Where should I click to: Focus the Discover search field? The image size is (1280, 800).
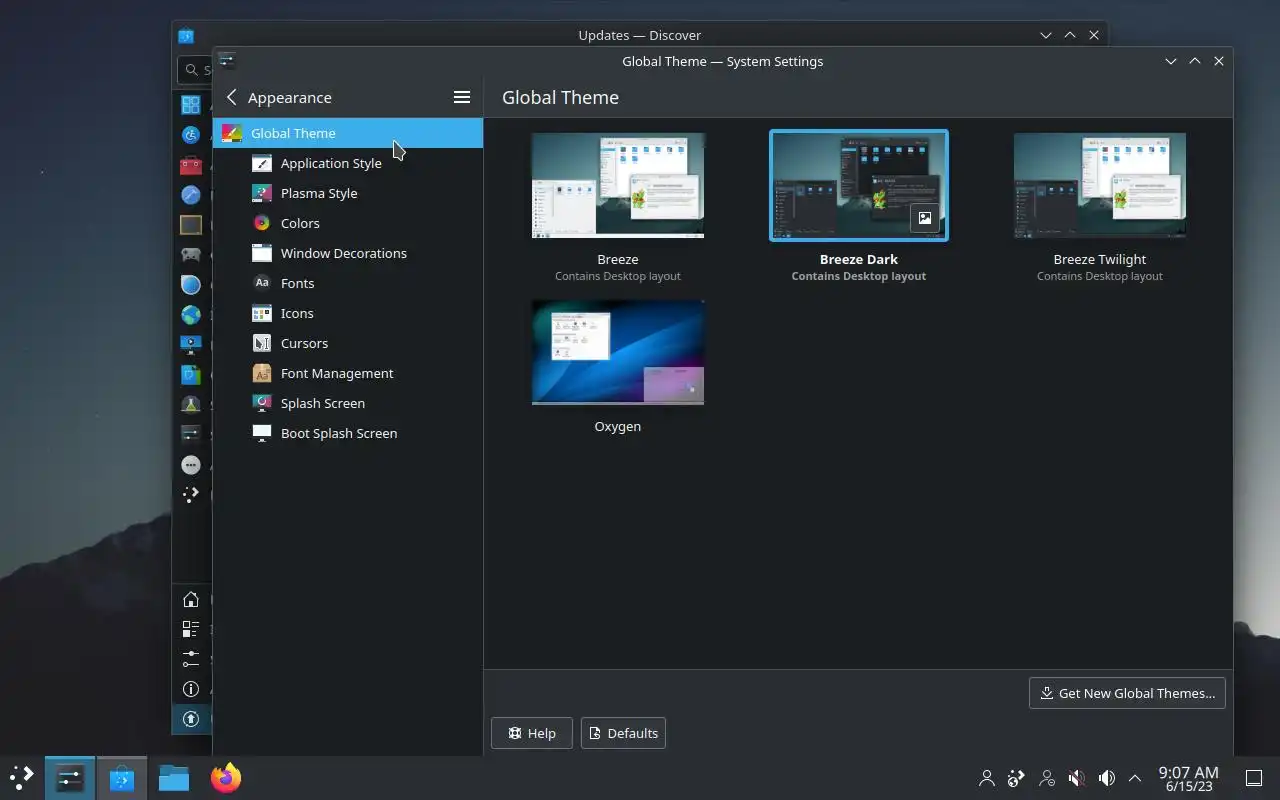point(196,70)
